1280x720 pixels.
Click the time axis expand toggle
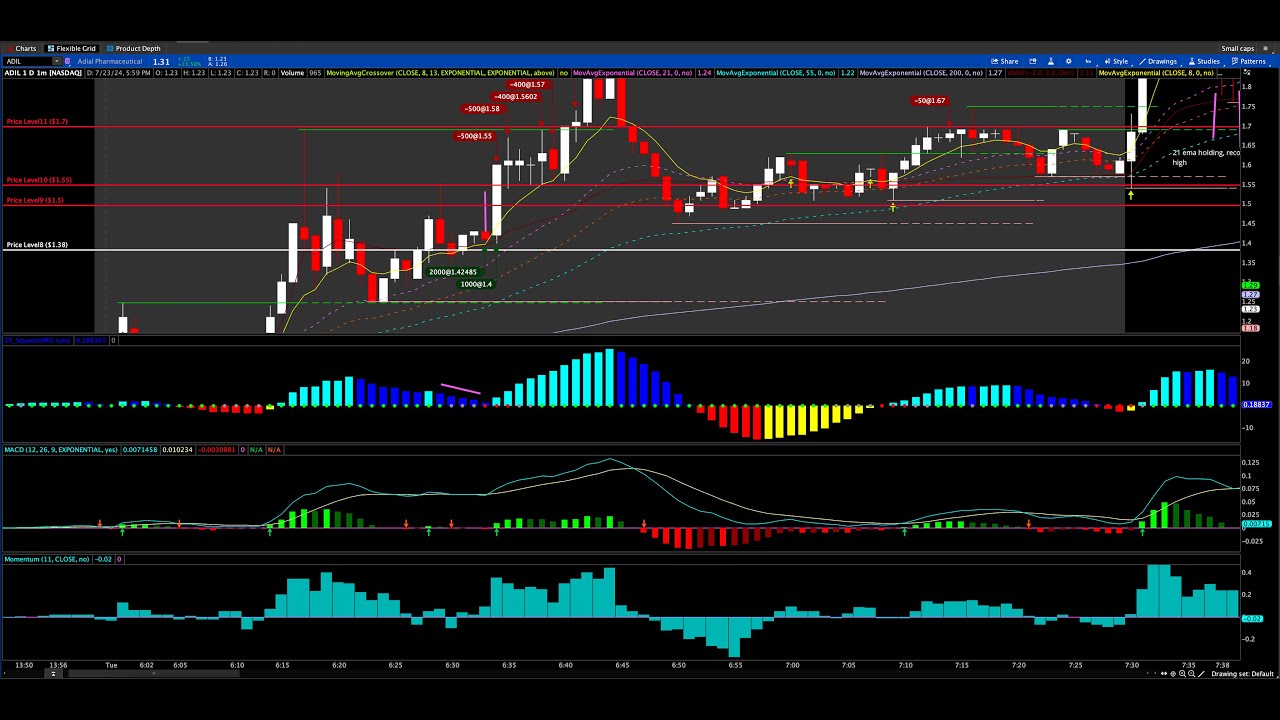[53, 673]
